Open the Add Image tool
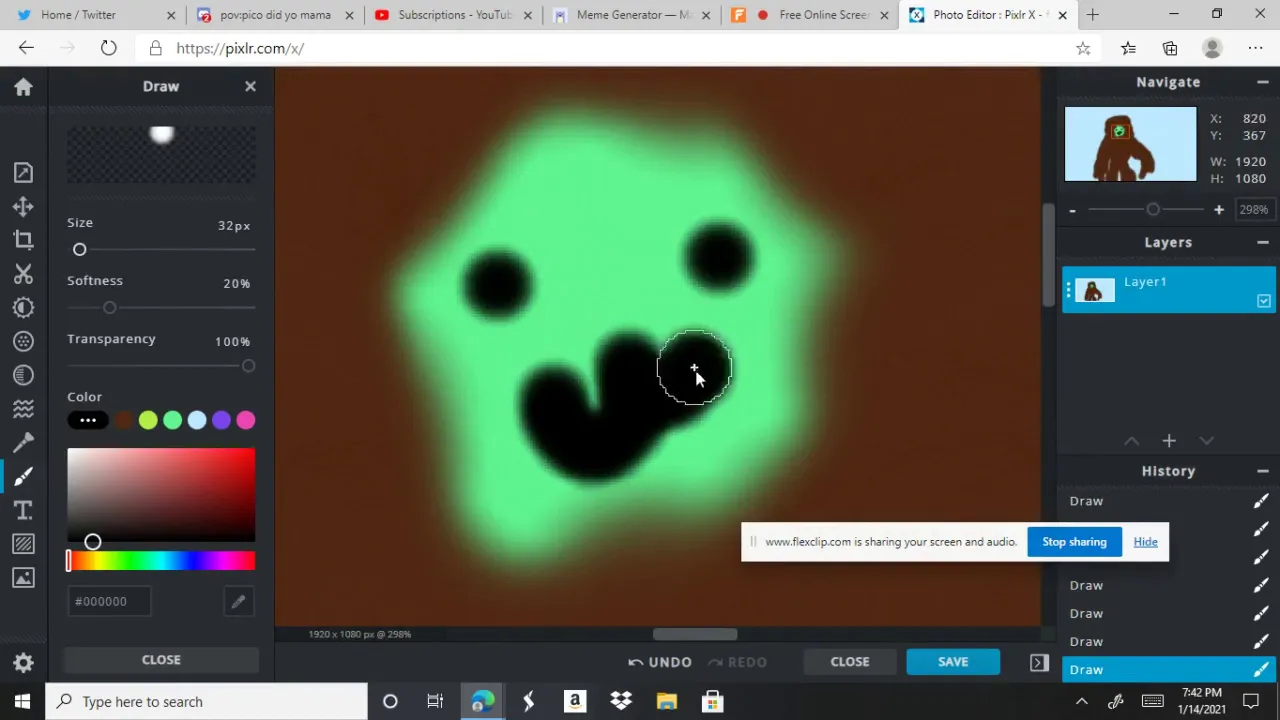This screenshot has width=1280, height=720. [x=23, y=577]
